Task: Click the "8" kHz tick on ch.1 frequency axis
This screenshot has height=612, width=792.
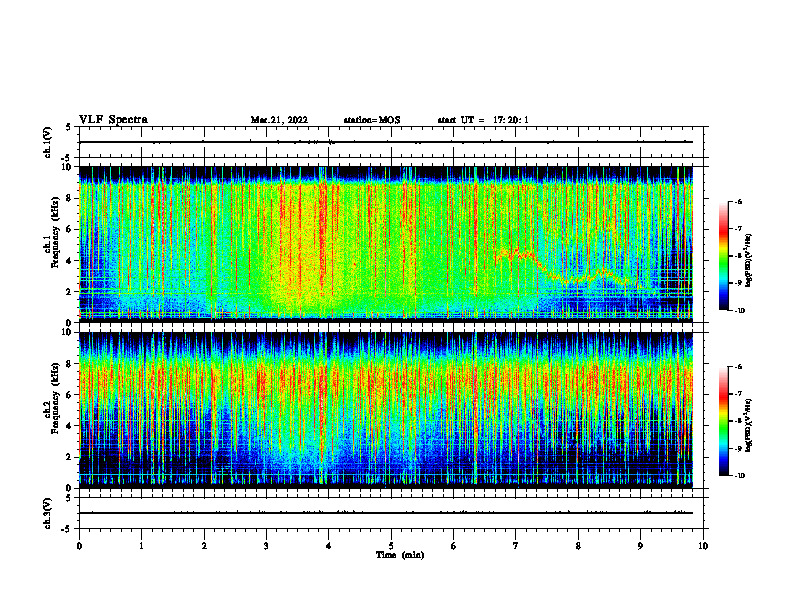Action: tap(69, 198)
